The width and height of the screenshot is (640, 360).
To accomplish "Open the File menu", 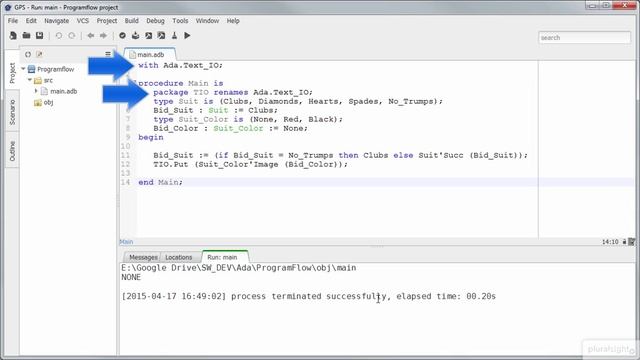I will [13, 21].
